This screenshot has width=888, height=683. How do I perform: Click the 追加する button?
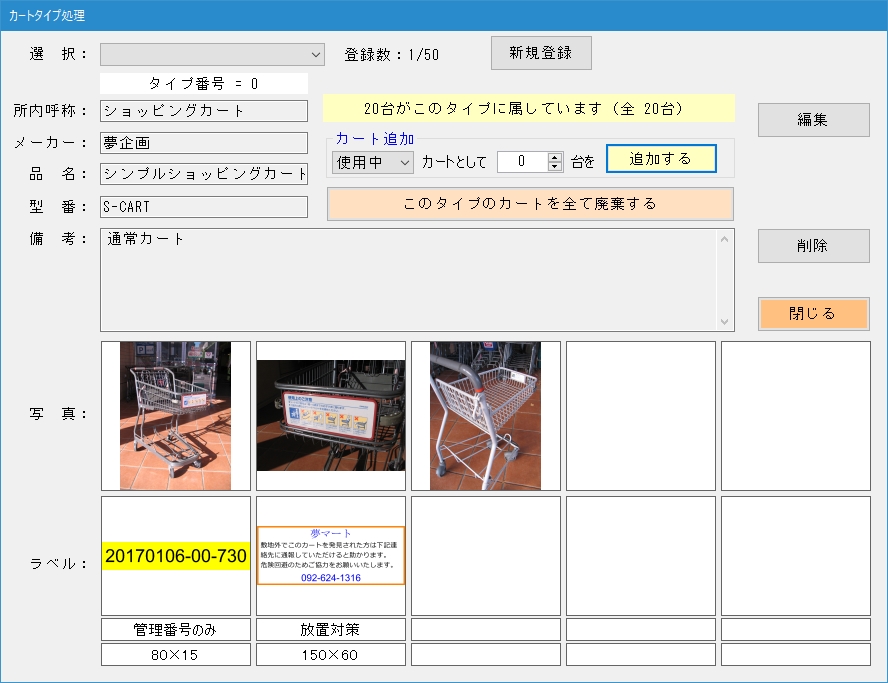coord(661,159)
